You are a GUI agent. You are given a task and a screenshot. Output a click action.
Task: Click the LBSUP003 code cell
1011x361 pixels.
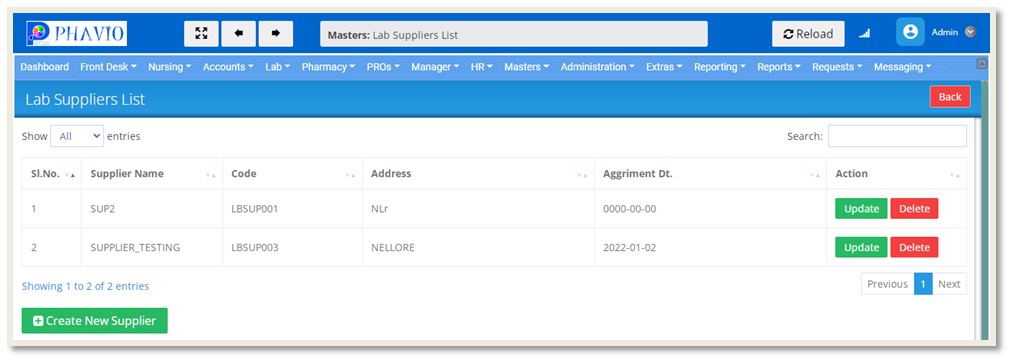tap(293, 248)
